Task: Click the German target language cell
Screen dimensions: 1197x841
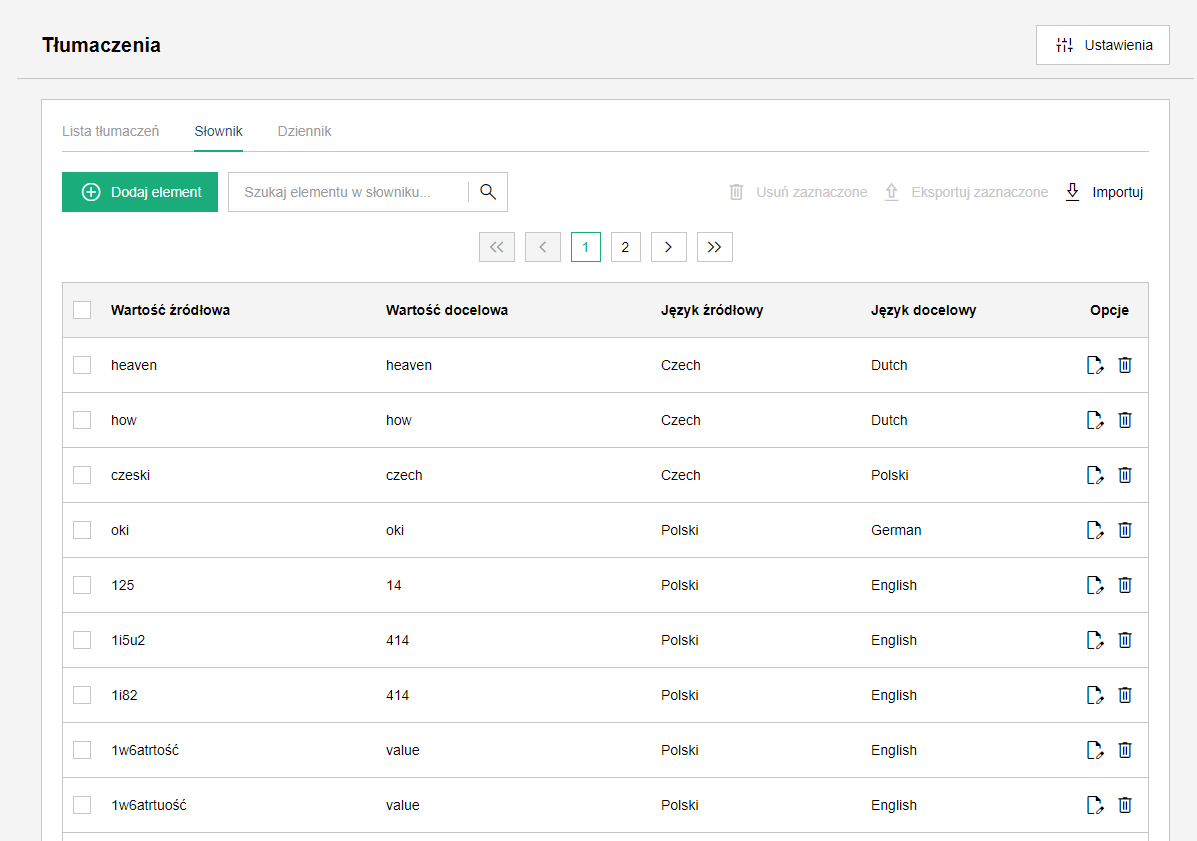Action: (896, 530)
